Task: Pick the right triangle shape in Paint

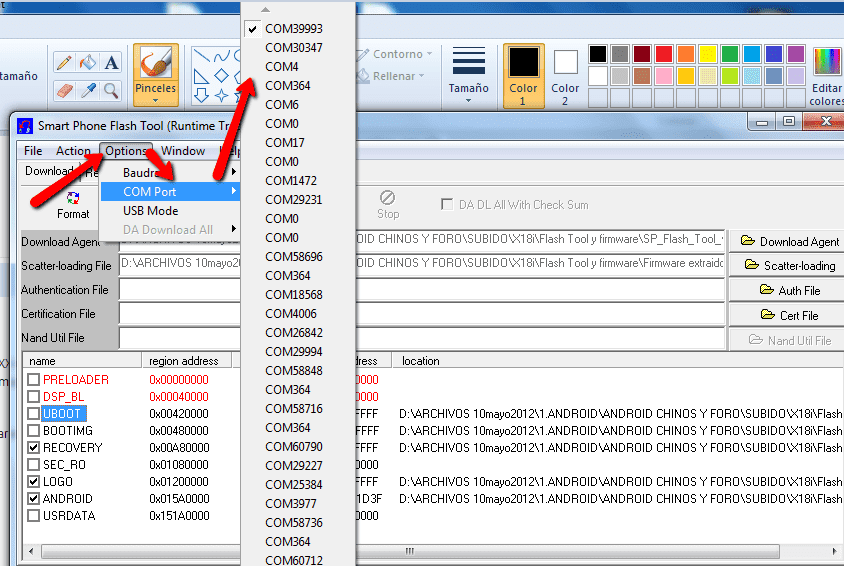Action: pos(201,76)
